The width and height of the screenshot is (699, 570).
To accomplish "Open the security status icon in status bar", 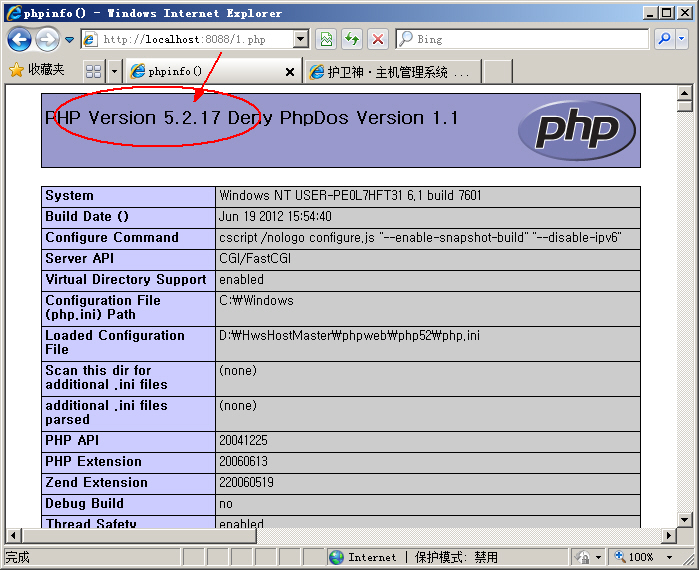I will point(583,557).
